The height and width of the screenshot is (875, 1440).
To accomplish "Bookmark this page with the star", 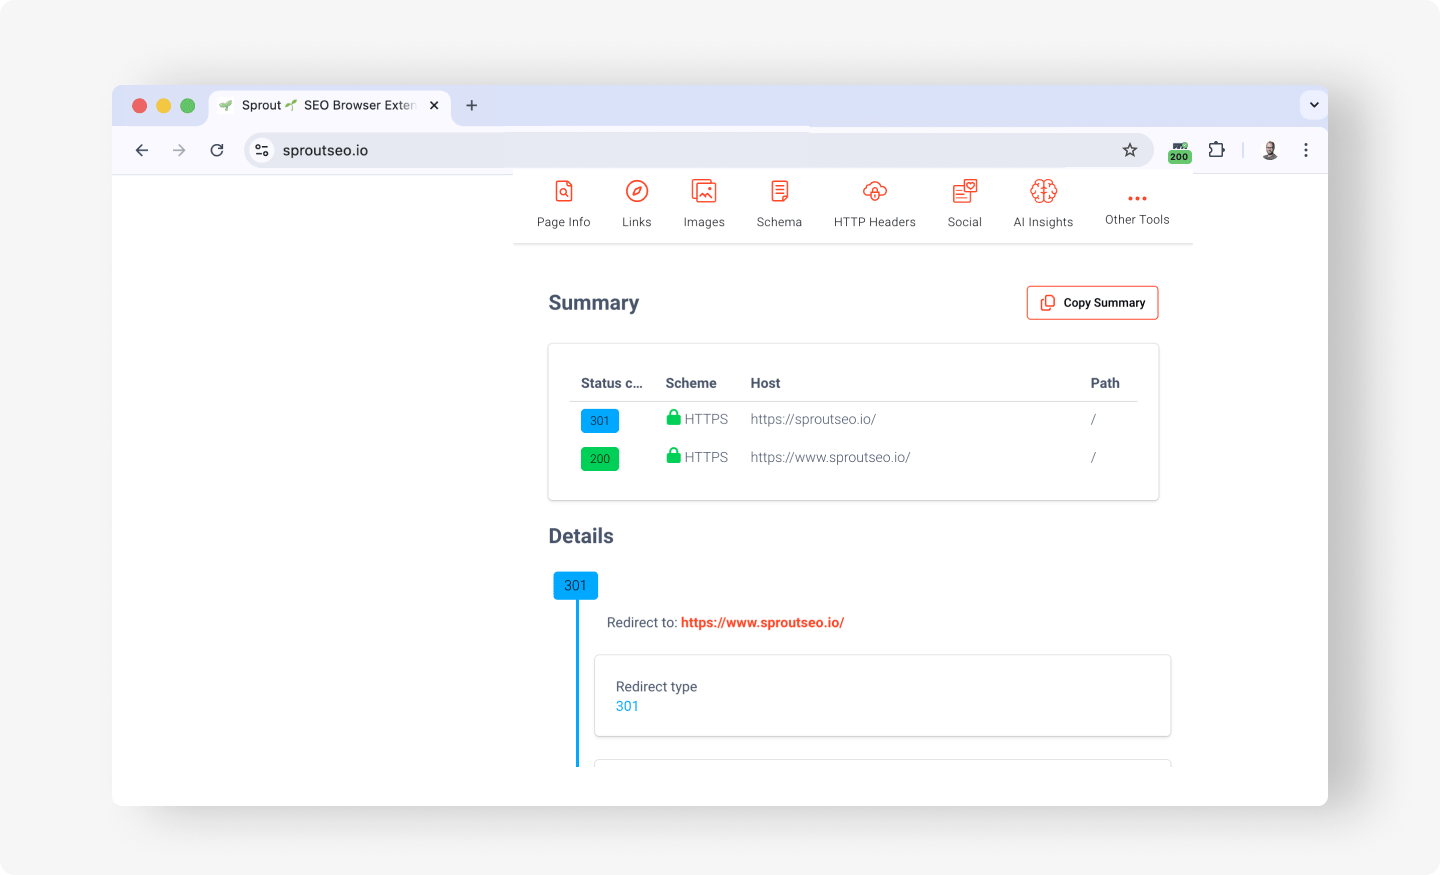I will [1130, 150].
